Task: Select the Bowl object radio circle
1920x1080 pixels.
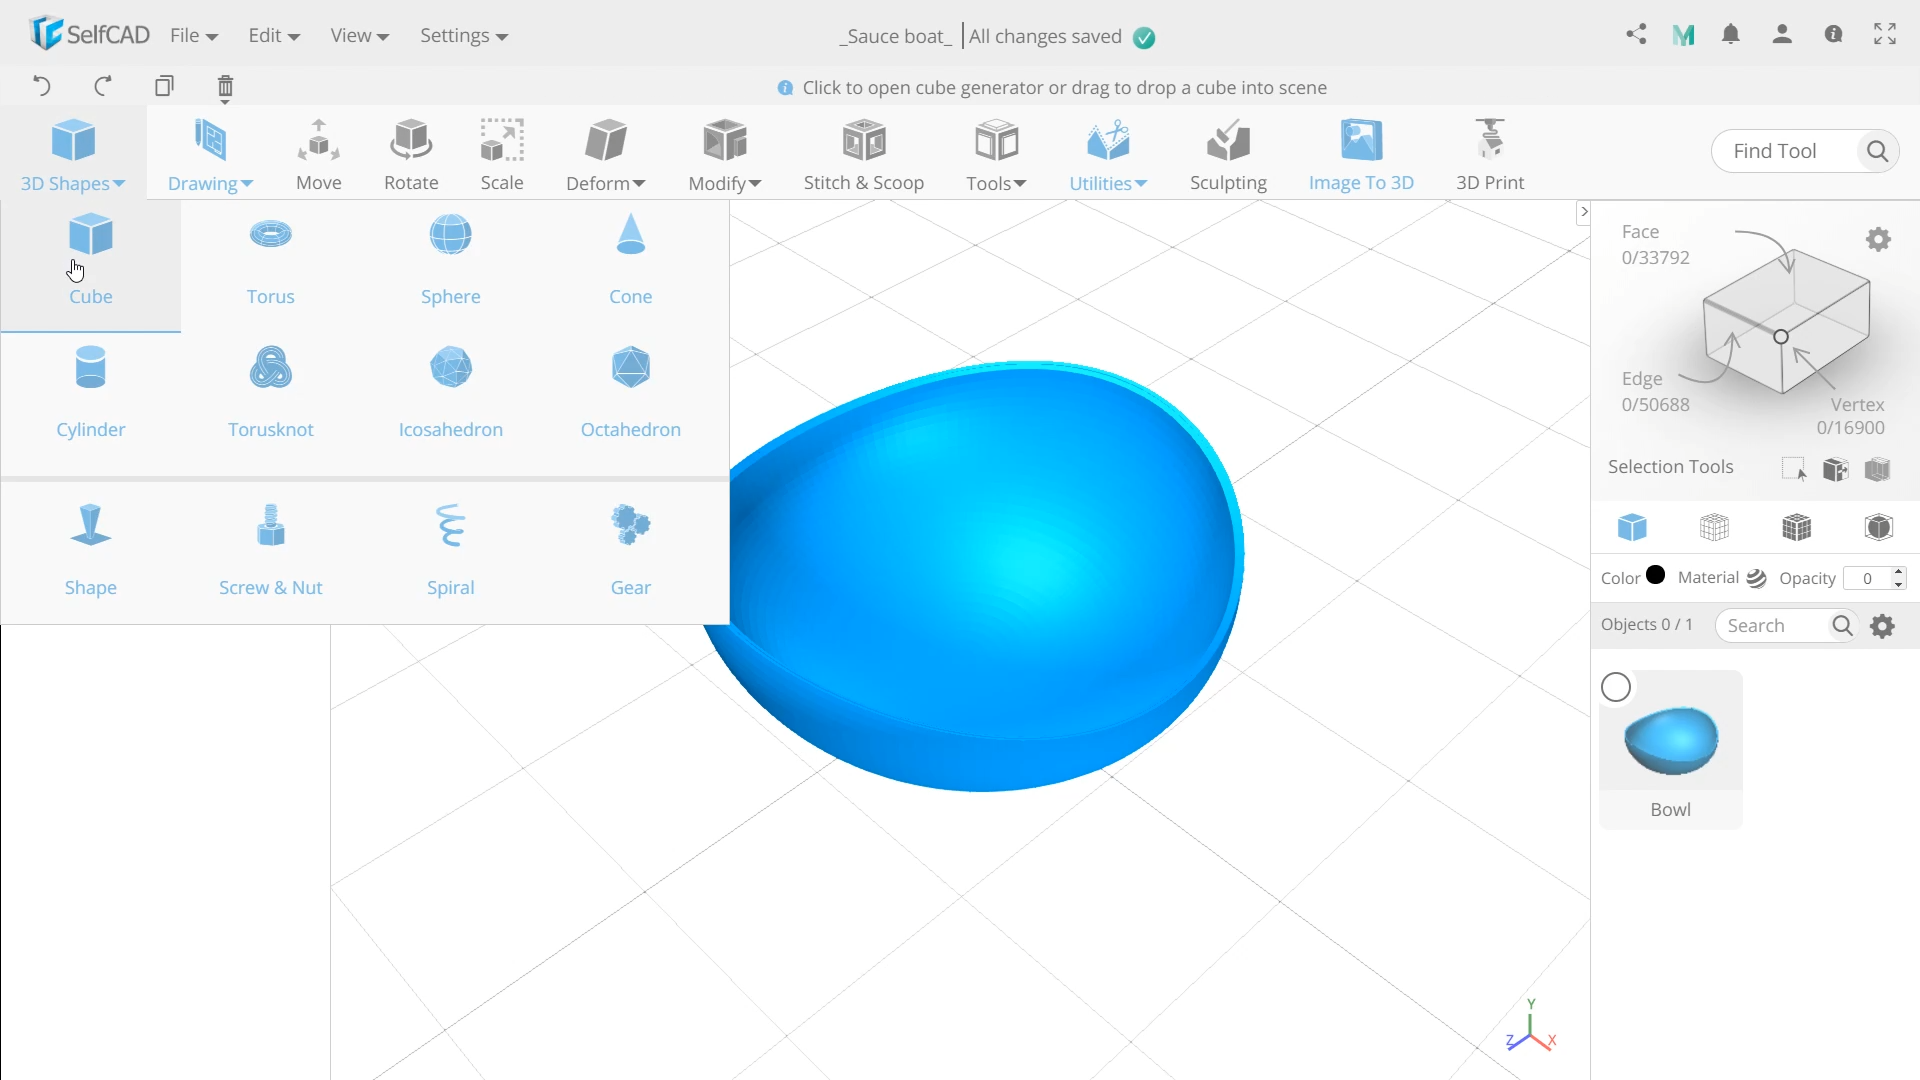Action: pyautogui.click(x=1616, y=688)
